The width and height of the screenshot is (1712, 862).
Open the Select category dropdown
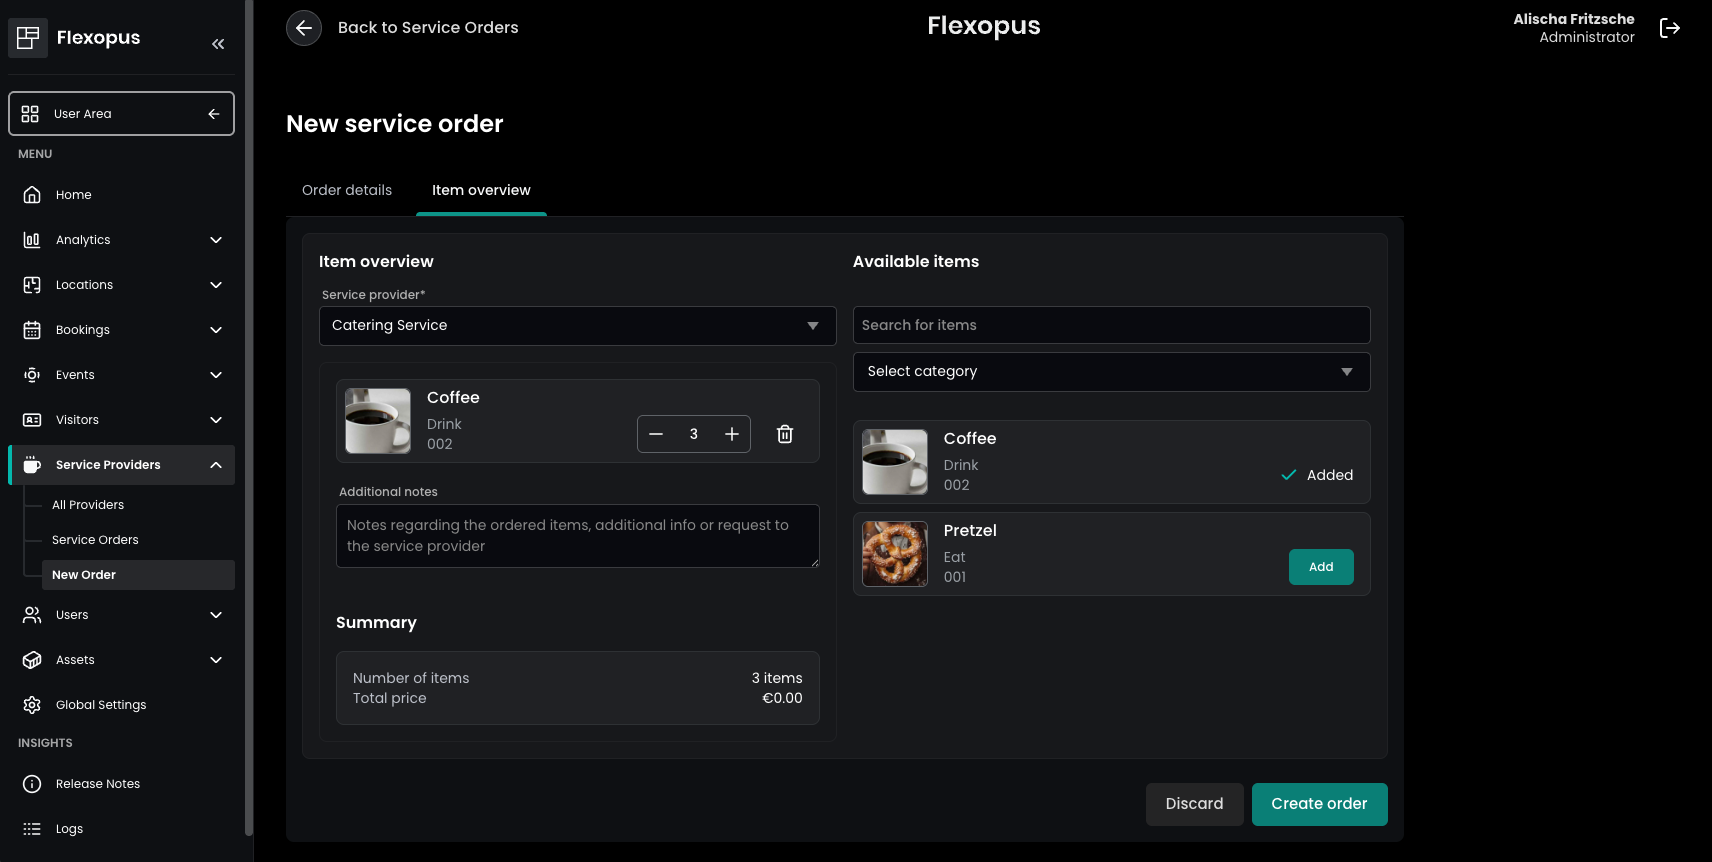point(1110,372)
